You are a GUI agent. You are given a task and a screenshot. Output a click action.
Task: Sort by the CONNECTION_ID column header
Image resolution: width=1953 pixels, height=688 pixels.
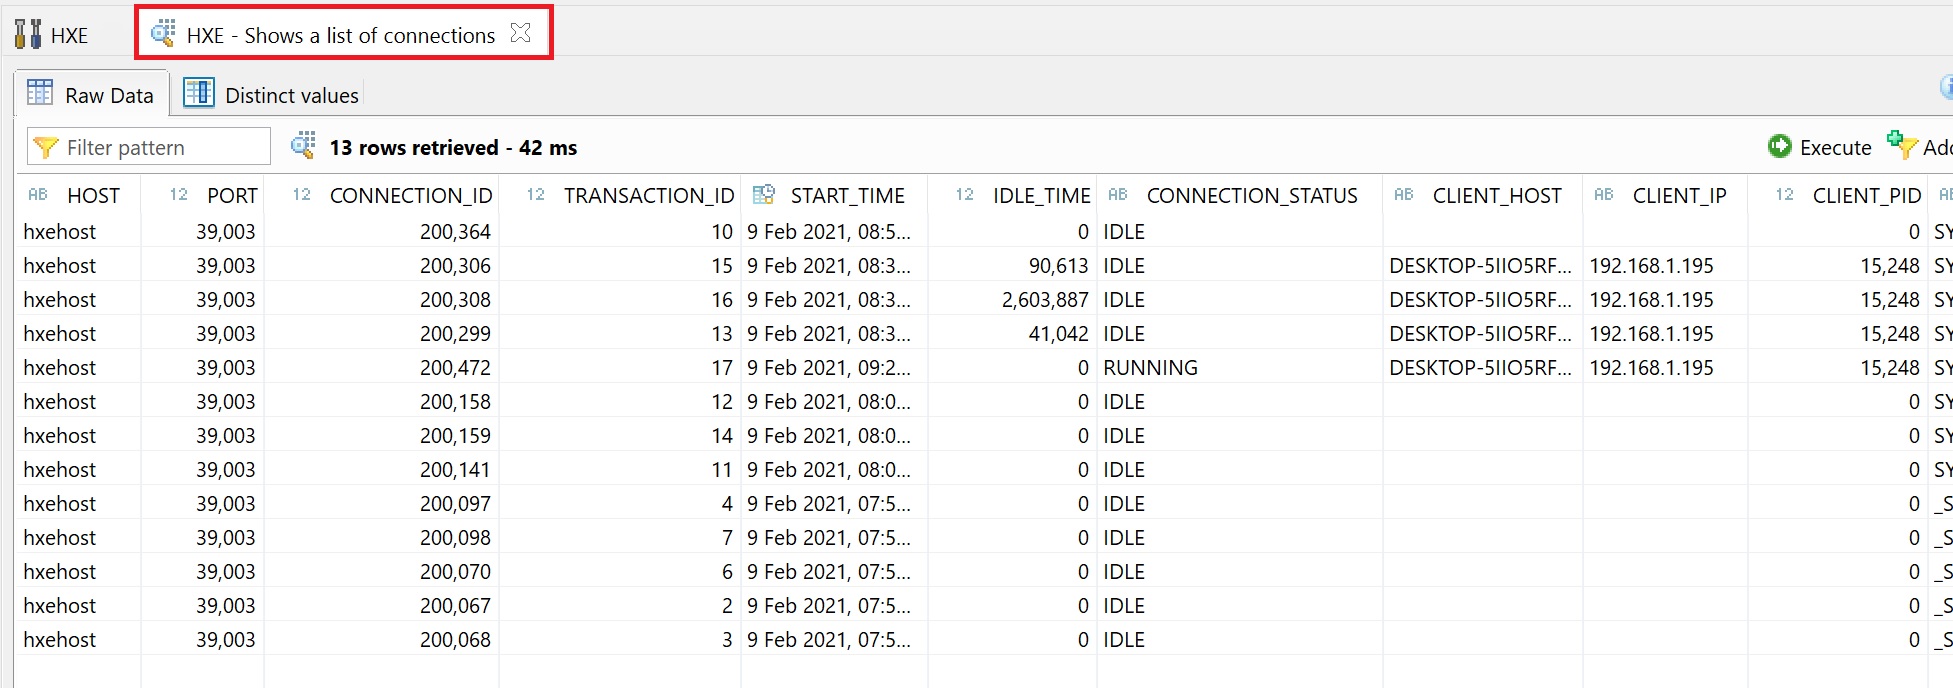410,196
